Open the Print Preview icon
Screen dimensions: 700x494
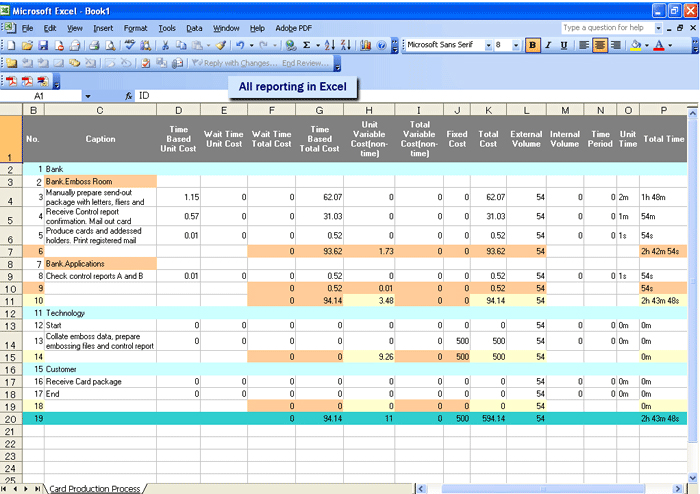(x=110, y=45)
